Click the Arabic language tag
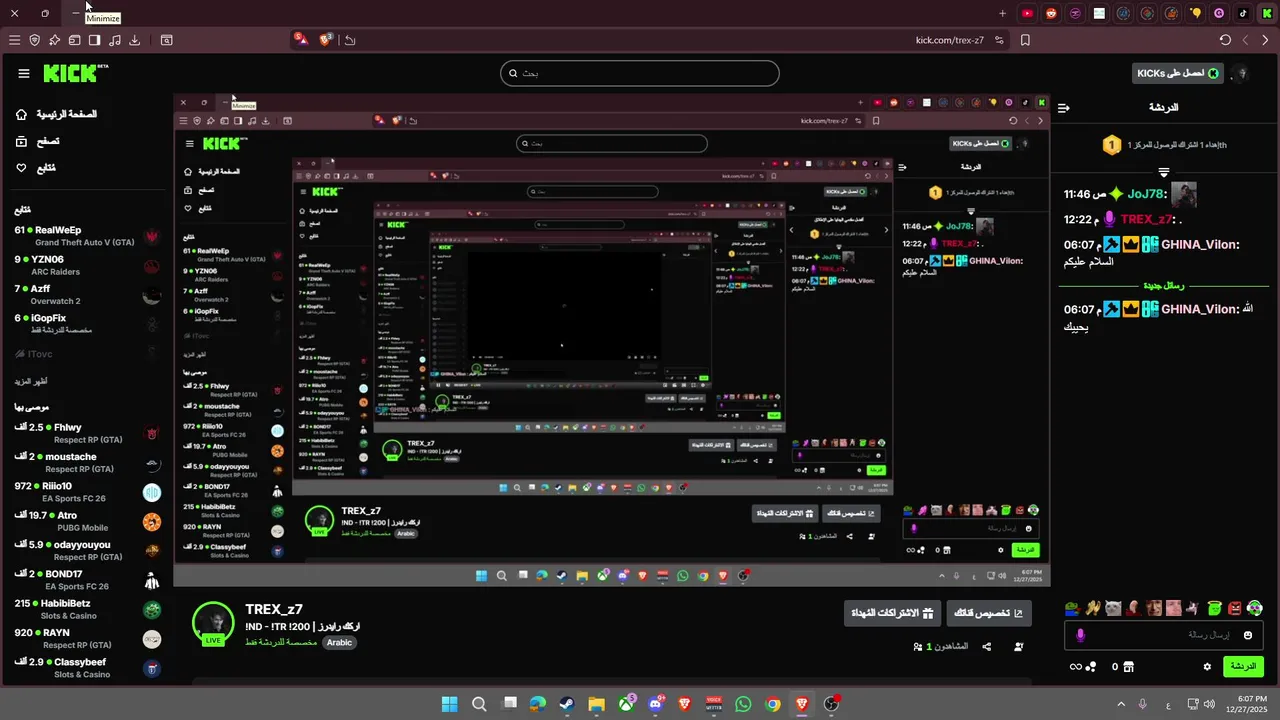Viewport: 1280px width, 720px height. (339, 642)
